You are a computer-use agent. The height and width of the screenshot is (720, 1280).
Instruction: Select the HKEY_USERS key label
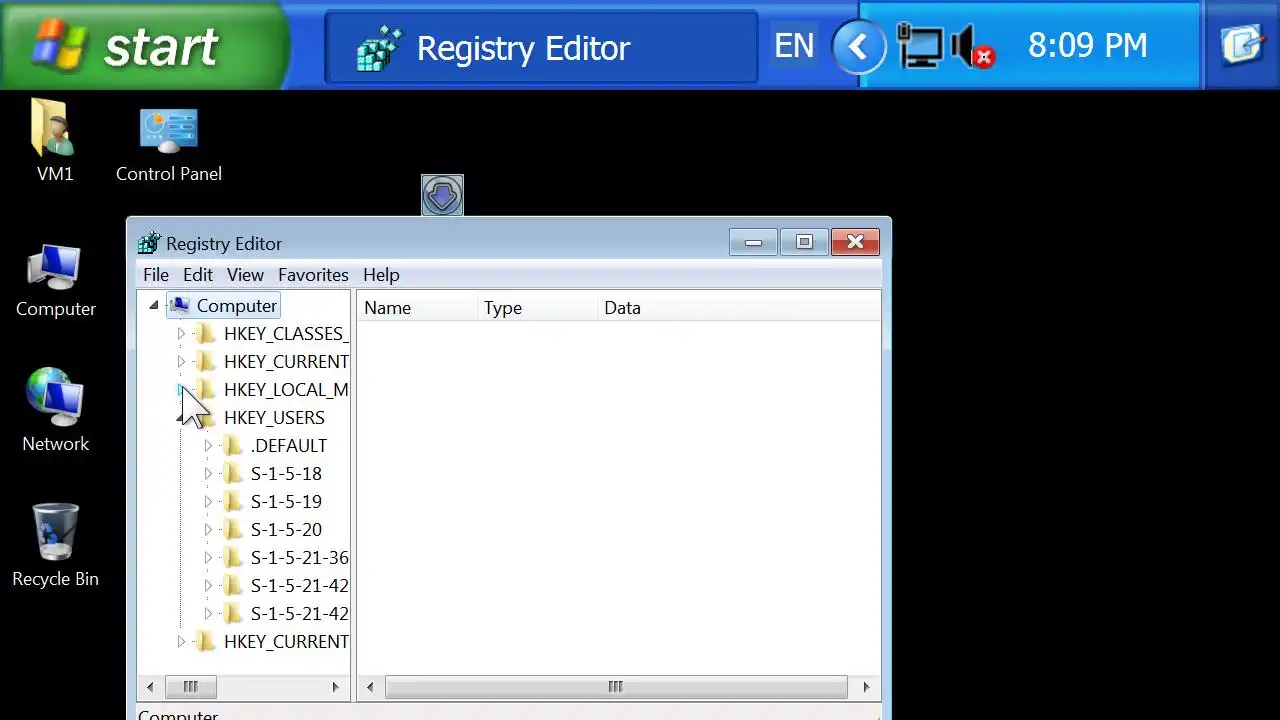coord(274,418)
